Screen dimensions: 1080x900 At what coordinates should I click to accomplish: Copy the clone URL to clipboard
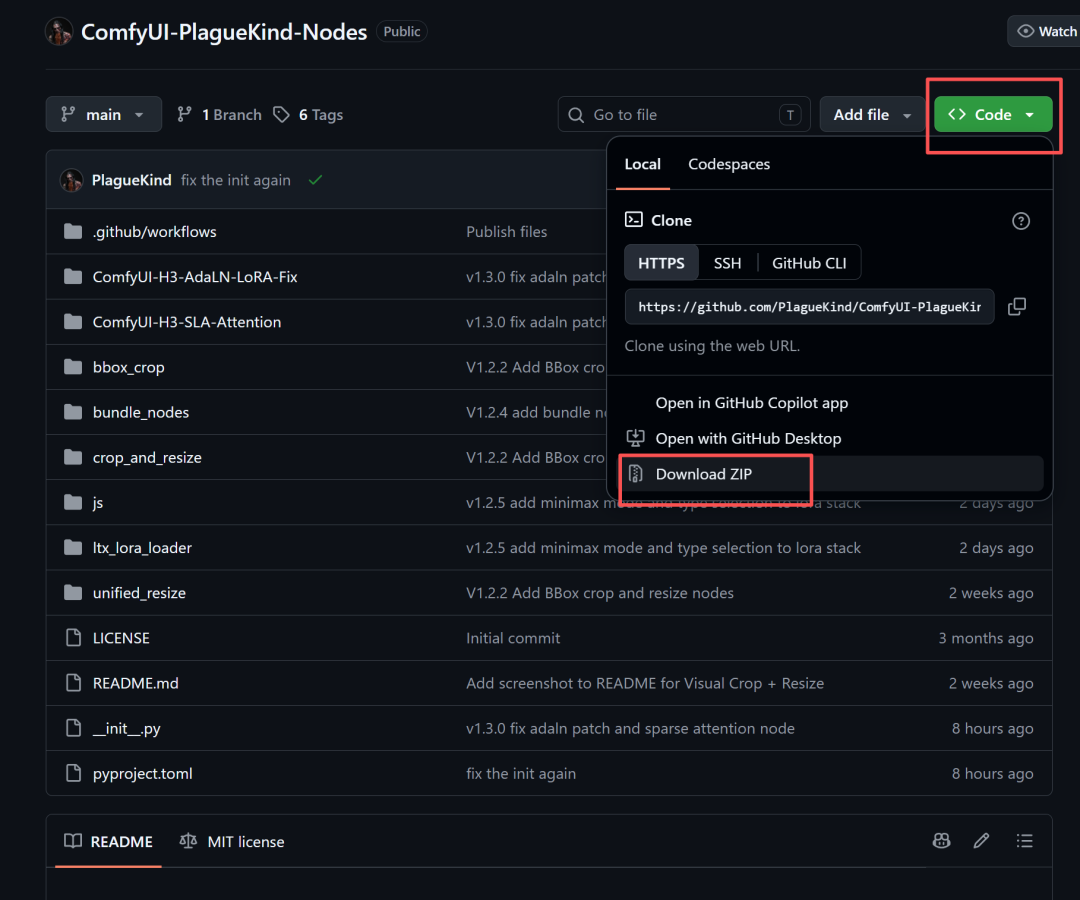tap(1017, 306)
